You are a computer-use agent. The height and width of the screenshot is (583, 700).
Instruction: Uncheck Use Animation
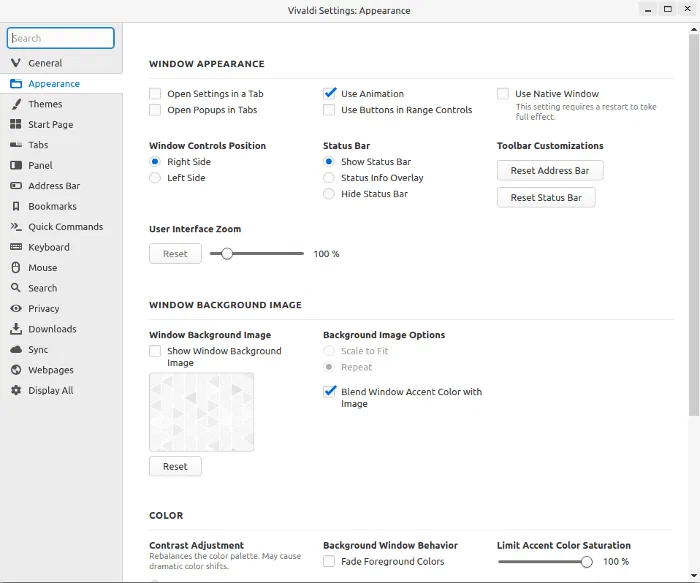(x=329, y=93)
